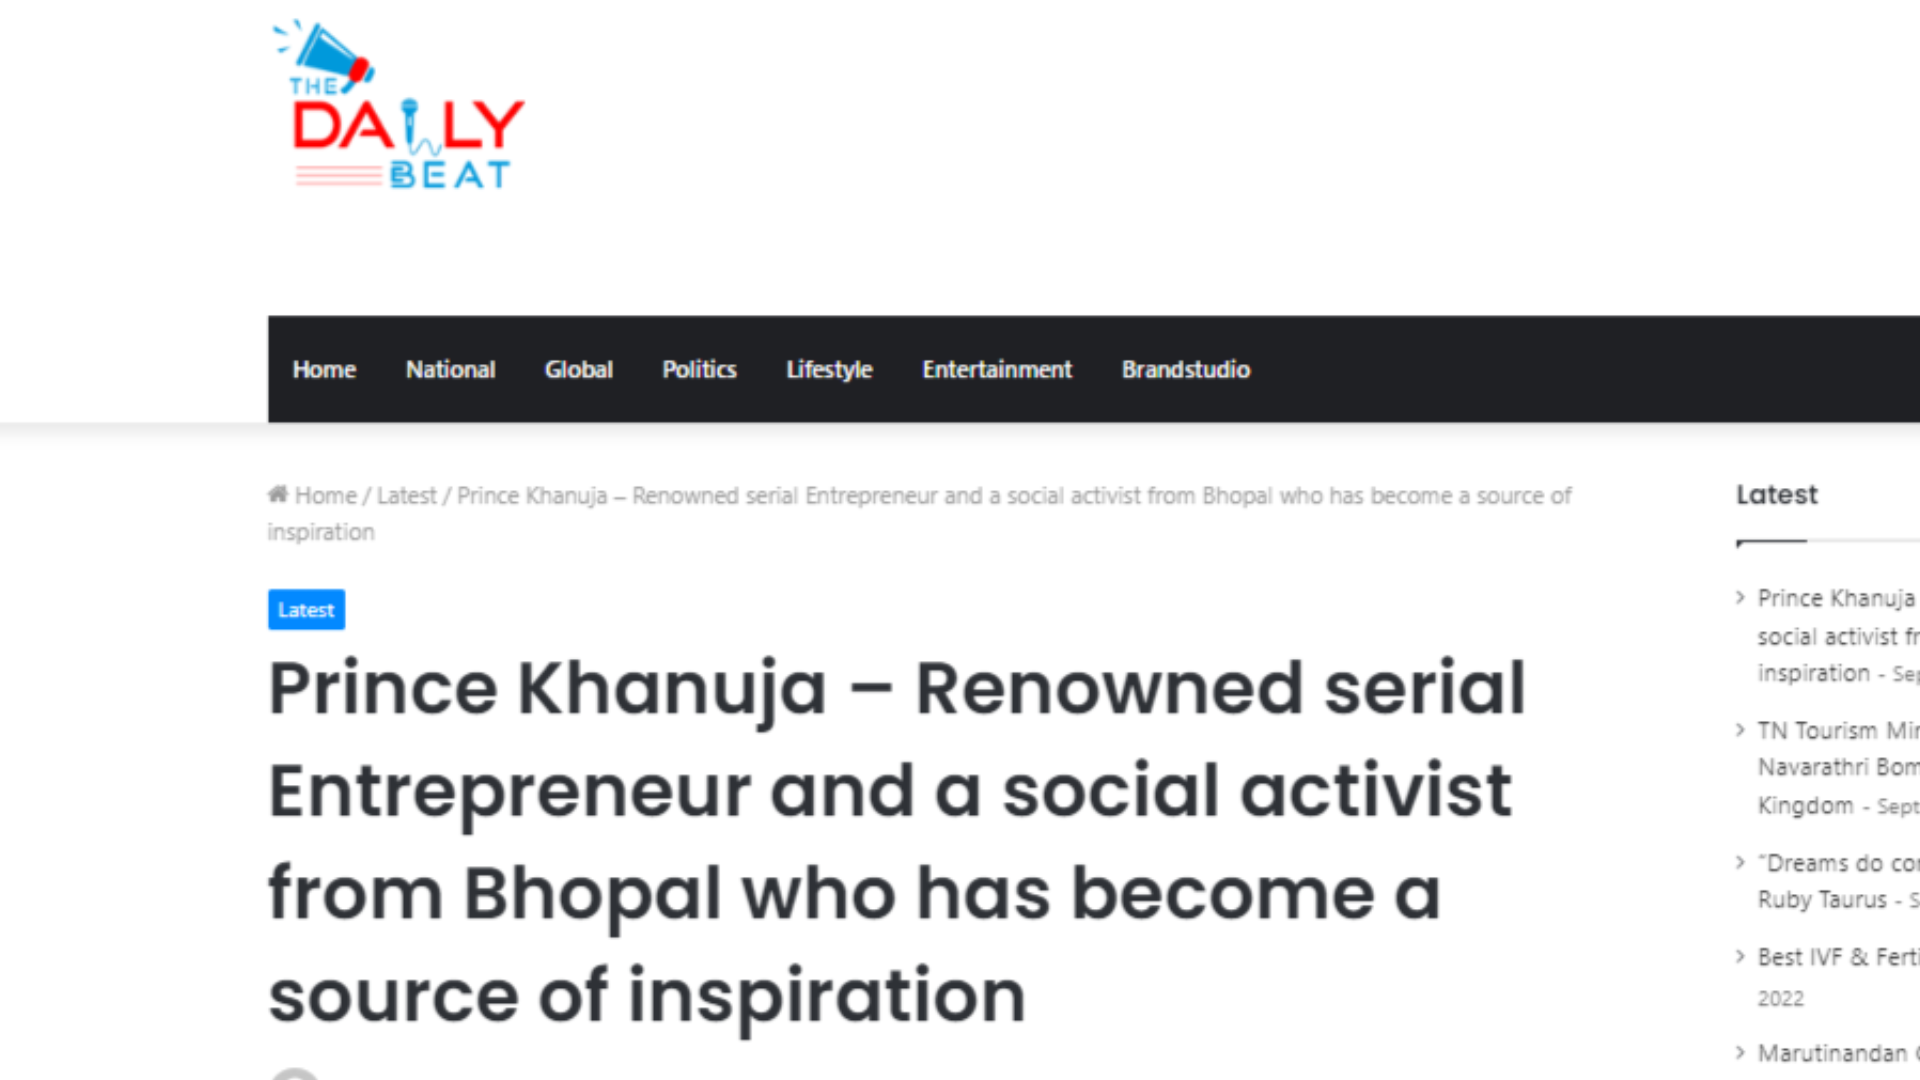Open the National menu section
The height and width of the screenshot is (1080, 1920).
pyautogui.click(x=450, y=369)
